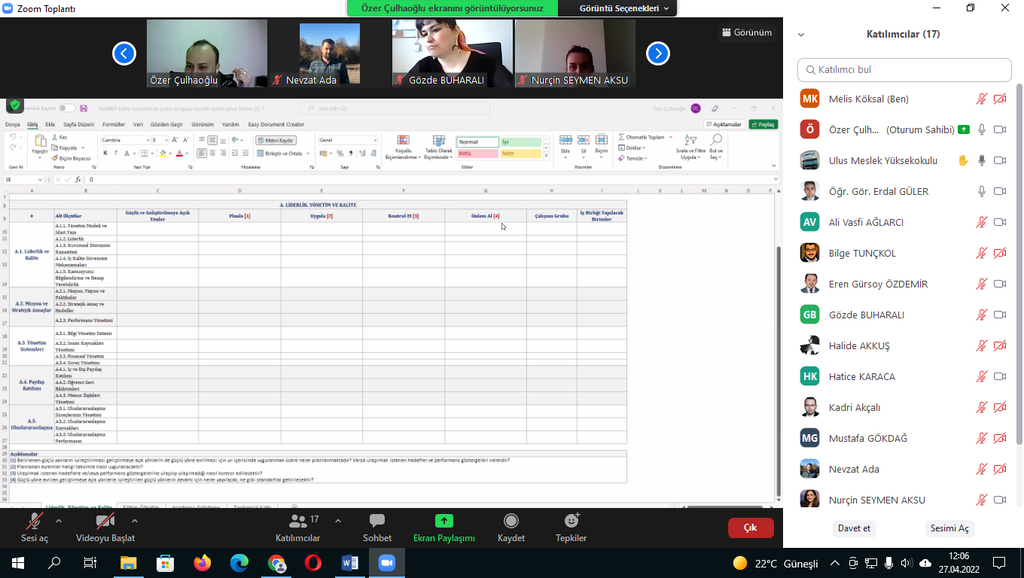Expand audio options arrow beside Sesi aç
The height and width of the screenshot is (578, 1024).
point(58,521)
